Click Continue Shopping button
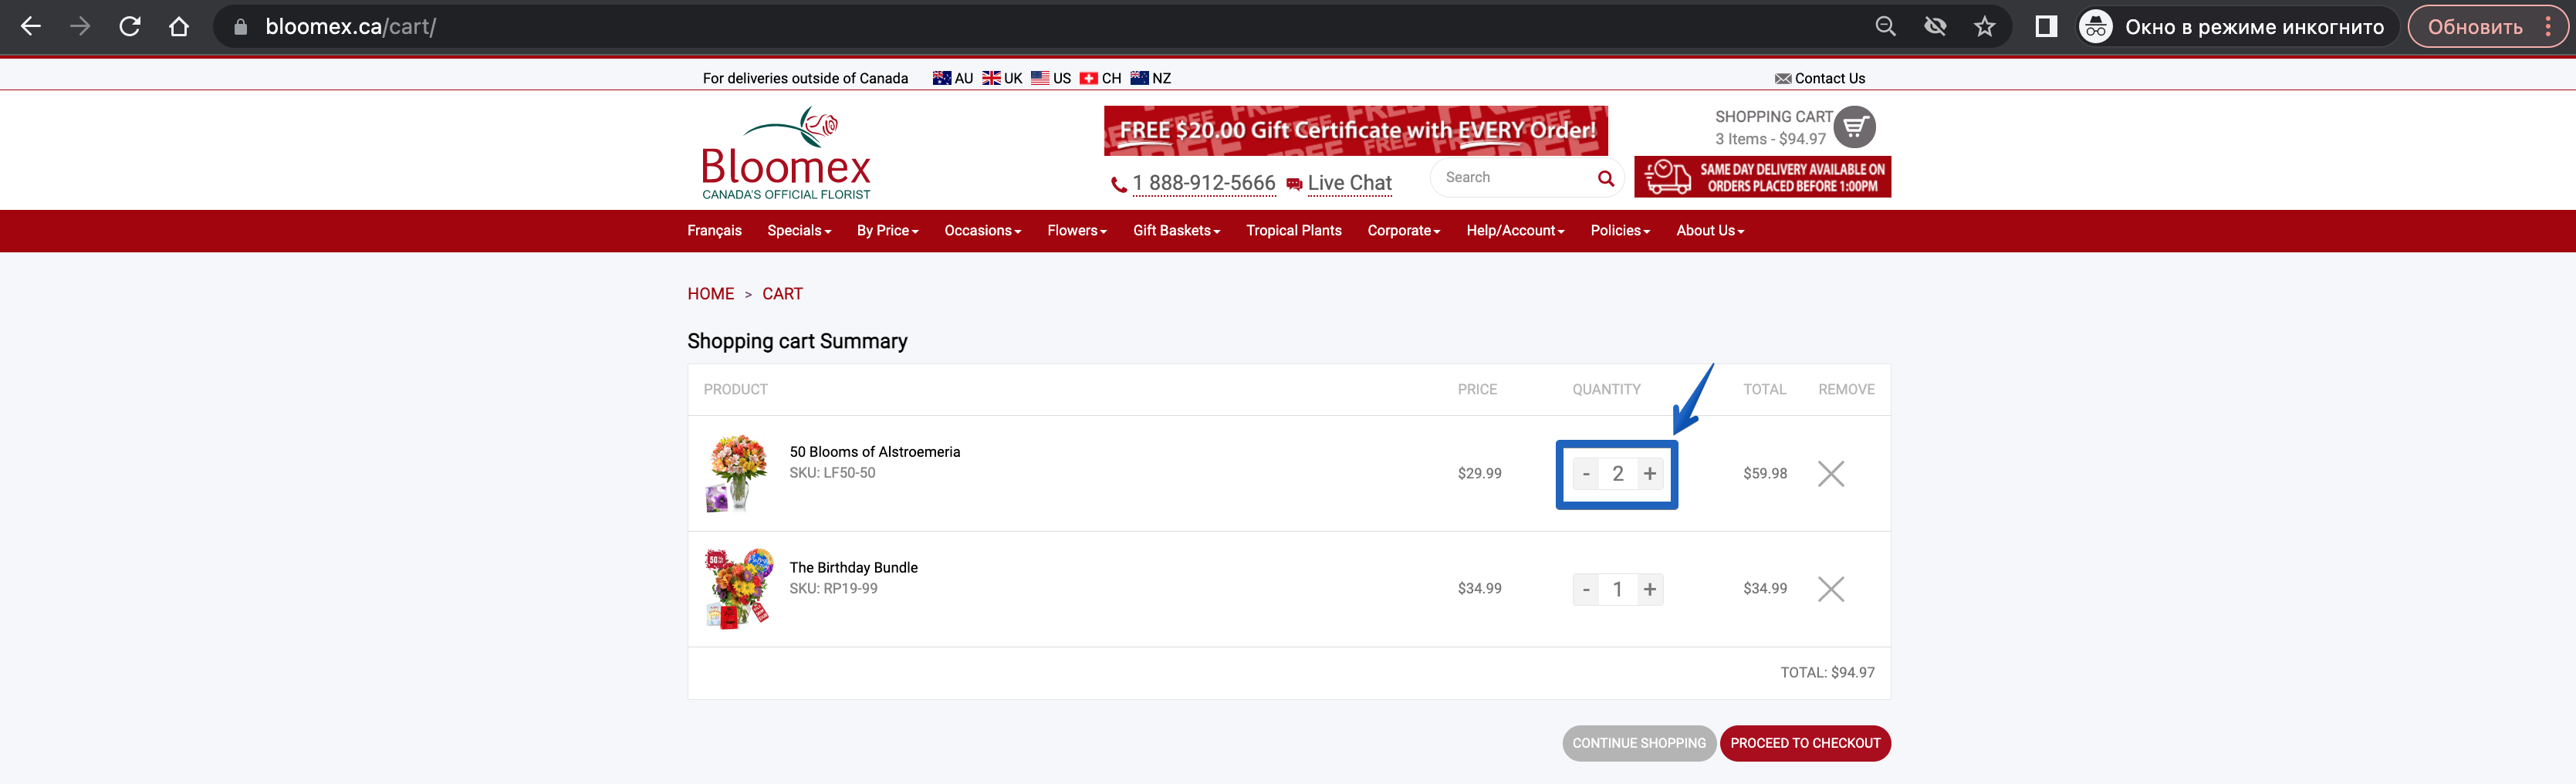The width and height of the screenshot is (2576, 784). point(1639,743)
